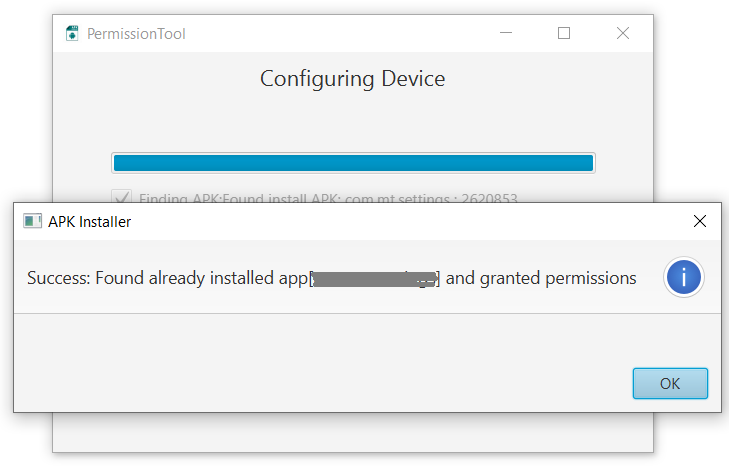
Task: Click the APK Installer dialog title icon
Action: (x=32, y=221)
